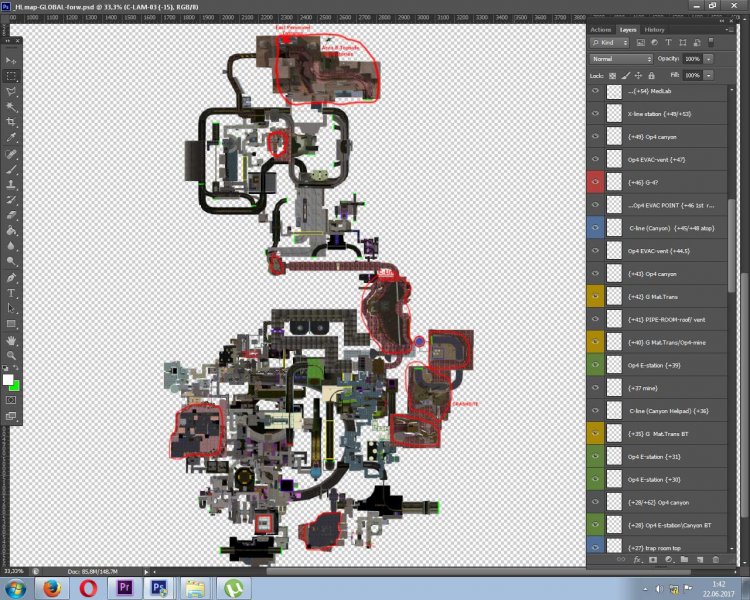Create a new layer
The height and width of the screenshot is (600, 750).
[x=700, y=559]
